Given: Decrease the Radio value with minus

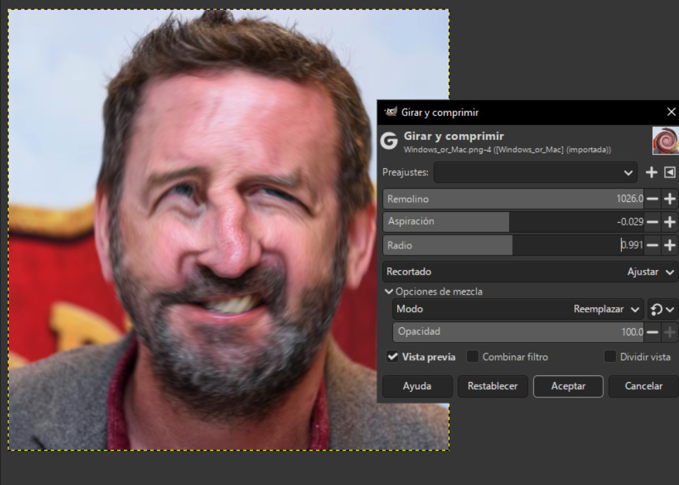Looking at the screenshot, I should (x=652, y=245).
